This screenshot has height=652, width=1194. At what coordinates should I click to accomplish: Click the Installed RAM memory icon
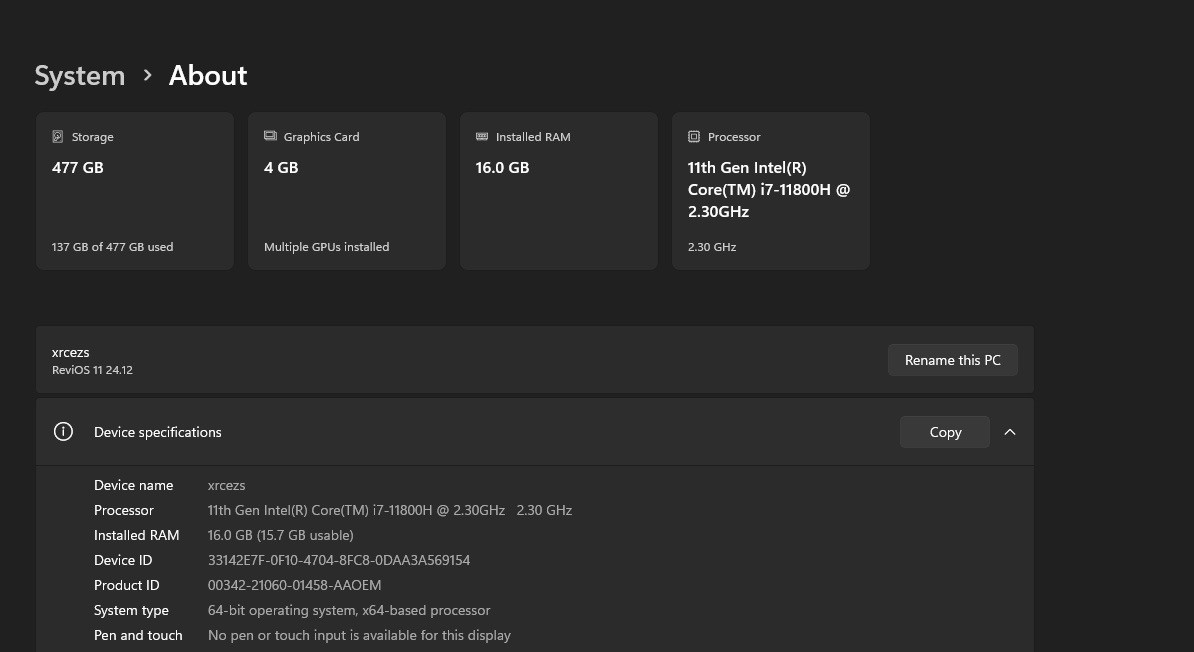[482, 136]
